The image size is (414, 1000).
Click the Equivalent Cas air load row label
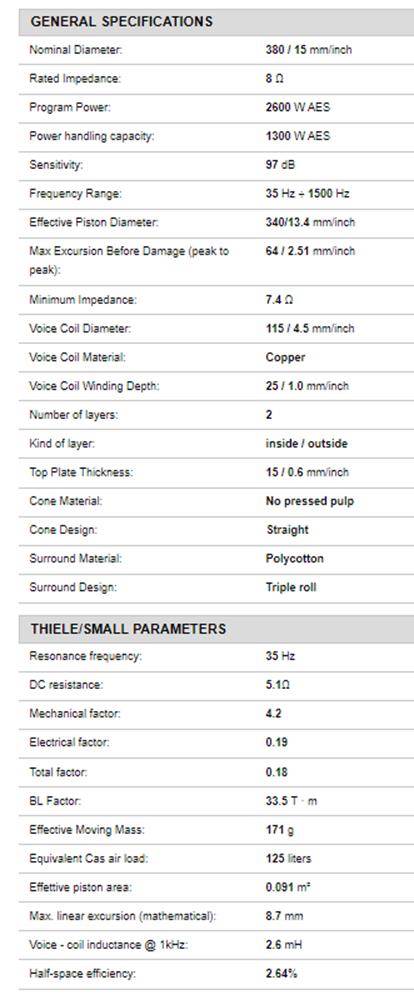(88, 858)
